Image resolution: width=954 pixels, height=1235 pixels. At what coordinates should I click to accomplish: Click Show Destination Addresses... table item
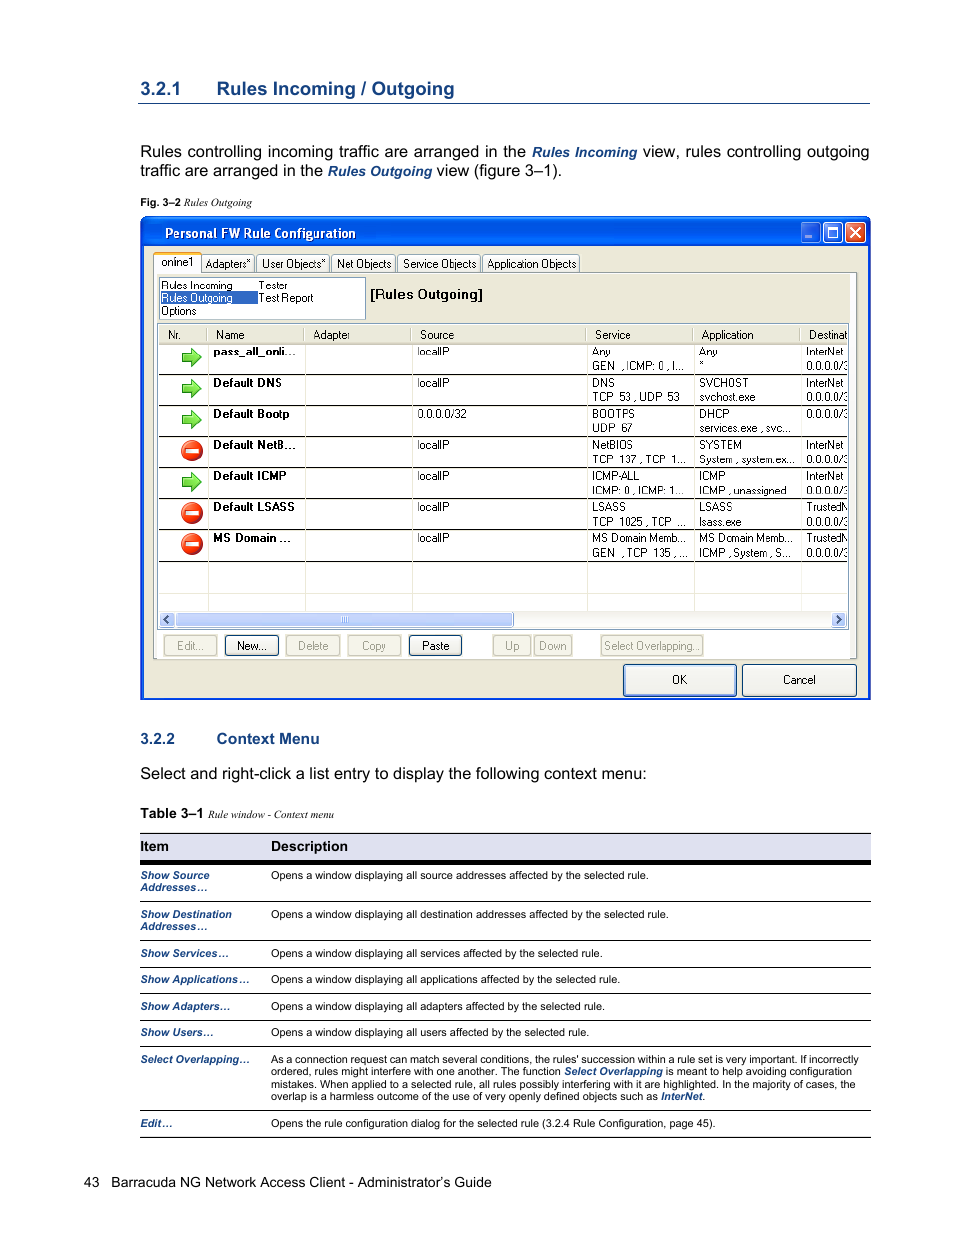coord(186,920)
